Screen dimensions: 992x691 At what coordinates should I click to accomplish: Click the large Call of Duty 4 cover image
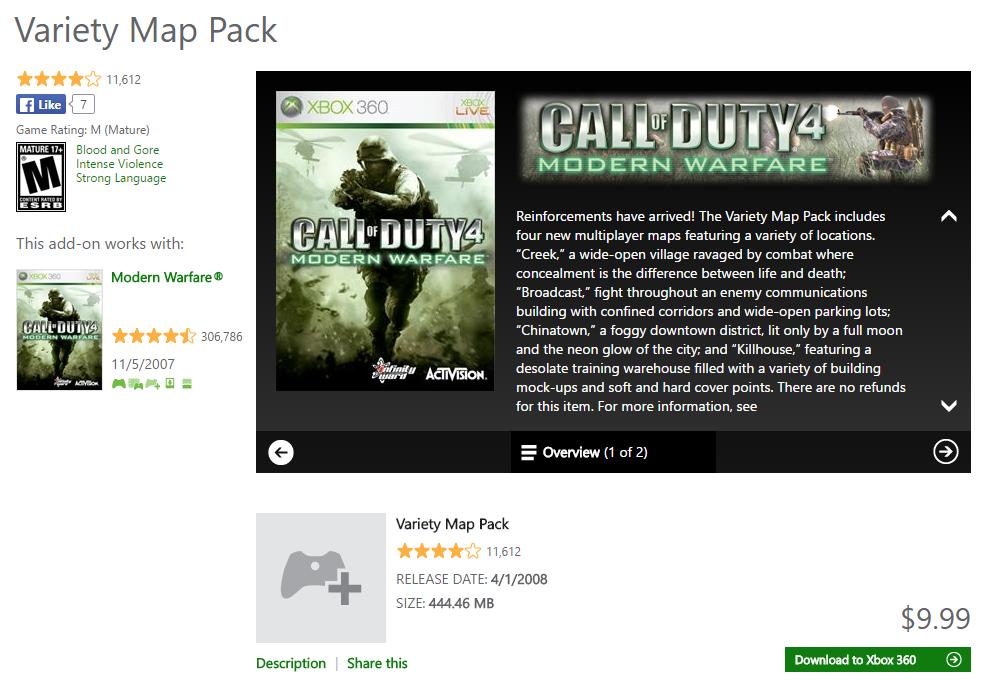385,240
